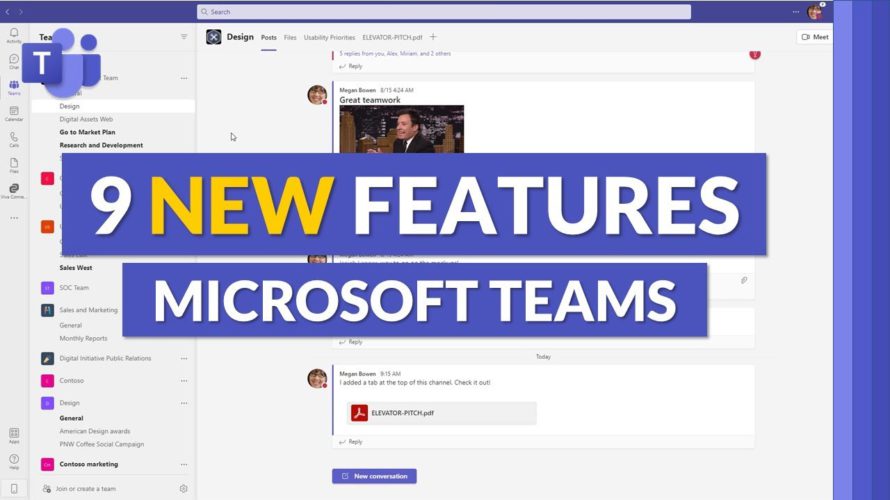Select the Teams icon in left rail

14,87
